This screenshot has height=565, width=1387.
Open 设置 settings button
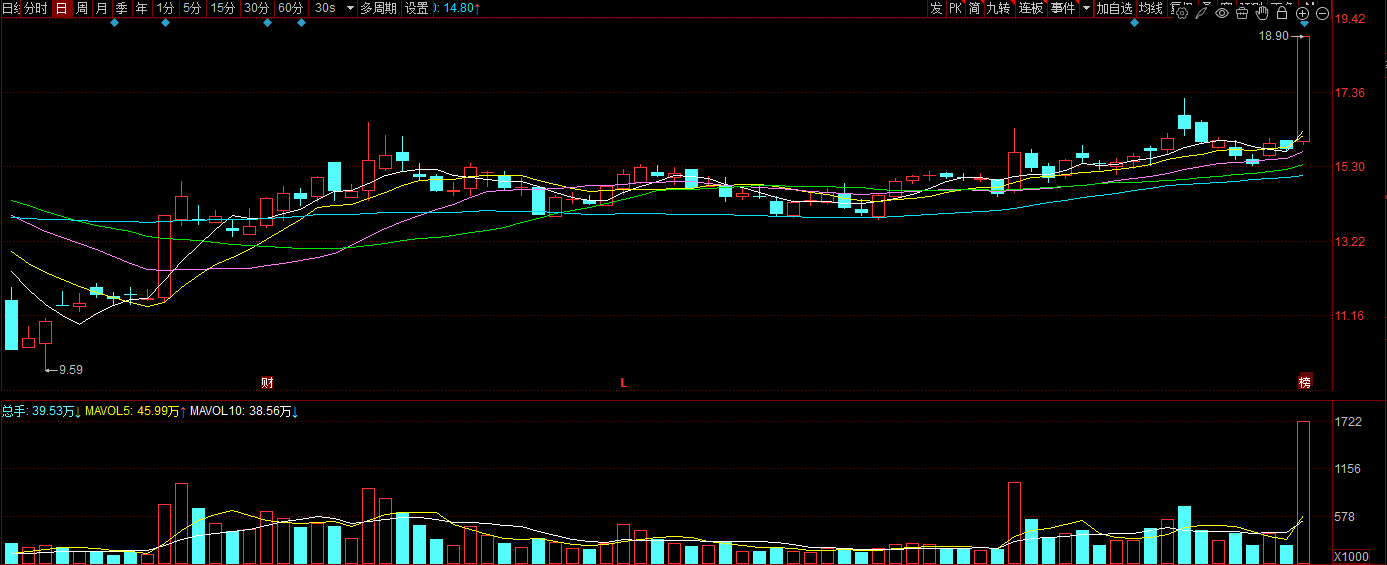416,8
